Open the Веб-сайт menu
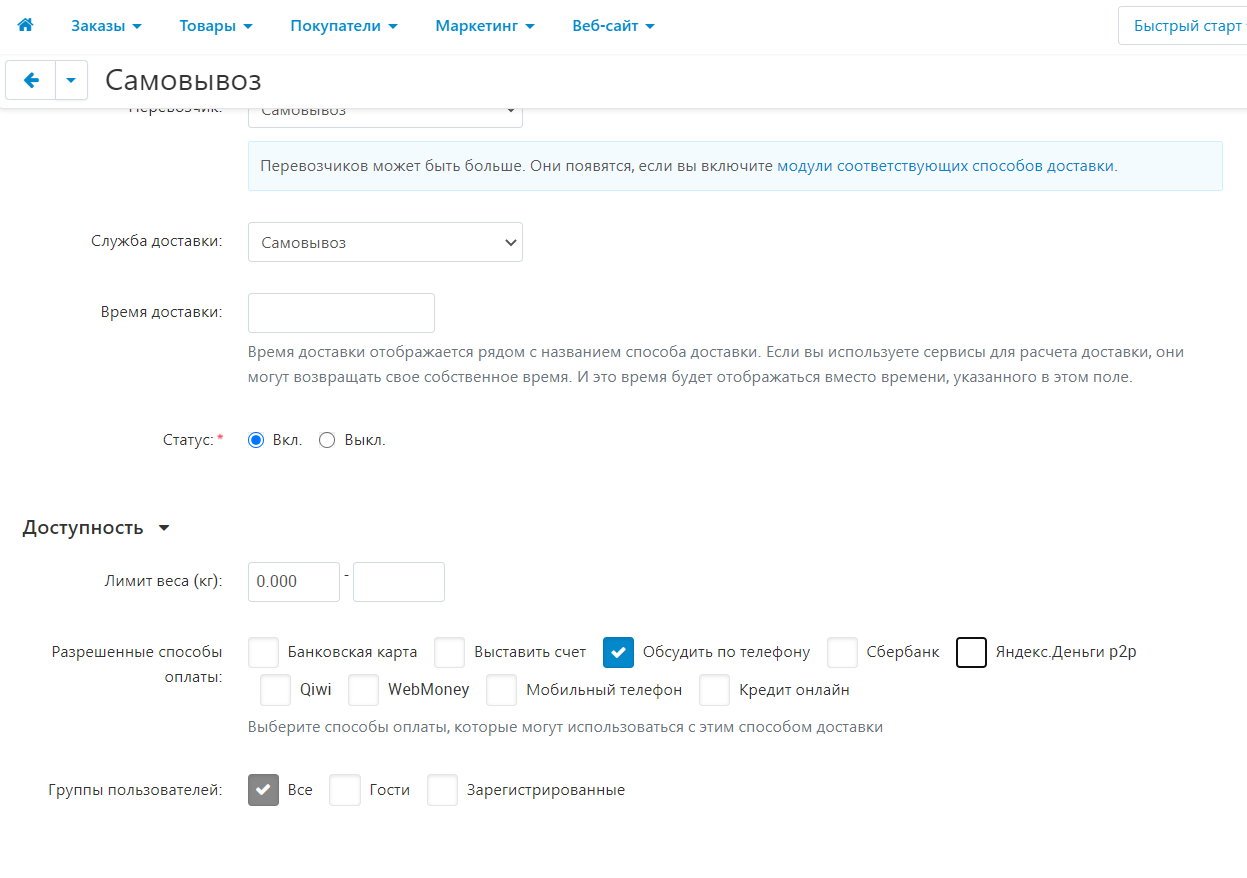Image resolution: width=1247 pixels, height=878 pixels. pyautogui.click(x=613, y=26)
